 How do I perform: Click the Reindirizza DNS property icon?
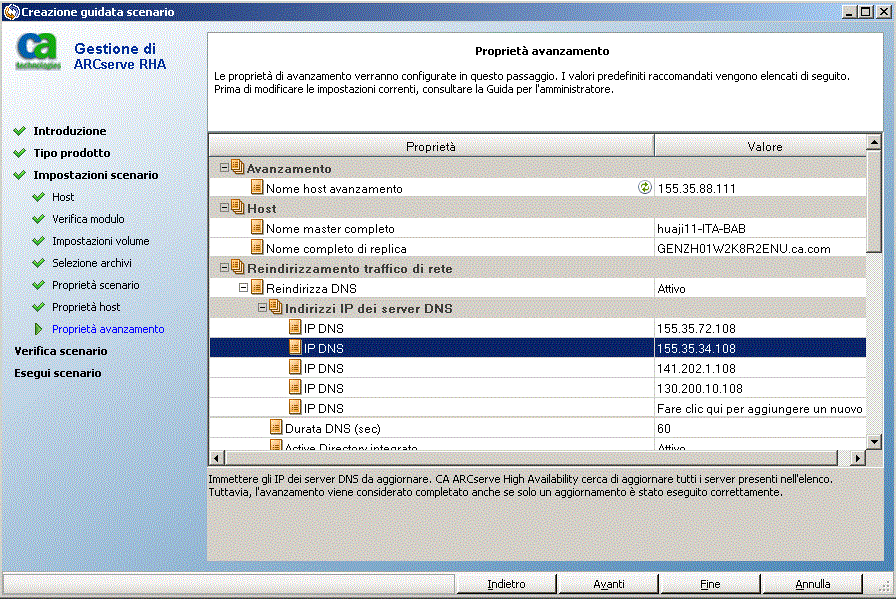click(x=257, y=287)
